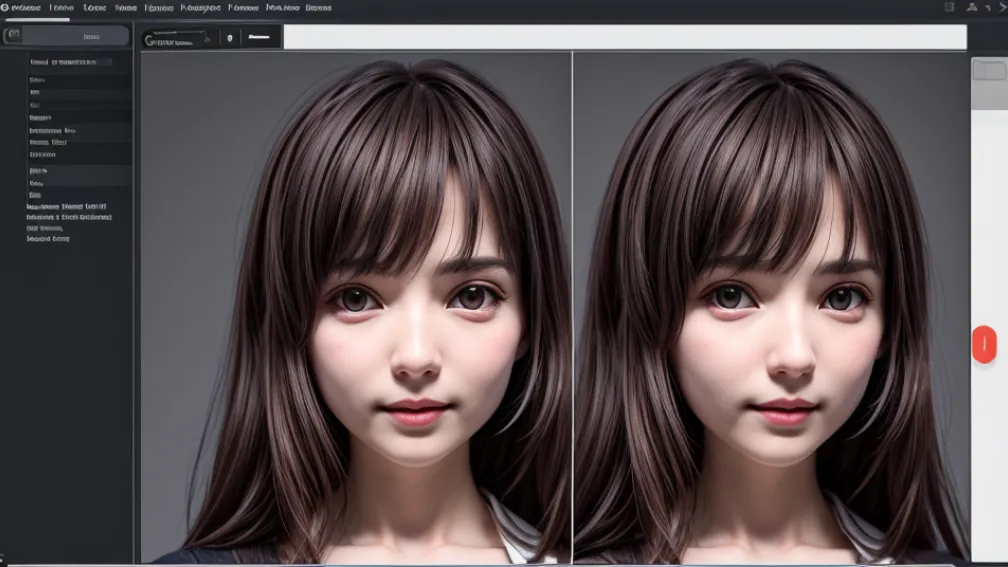Click the red pill button on the right panel

click(984, 345)
